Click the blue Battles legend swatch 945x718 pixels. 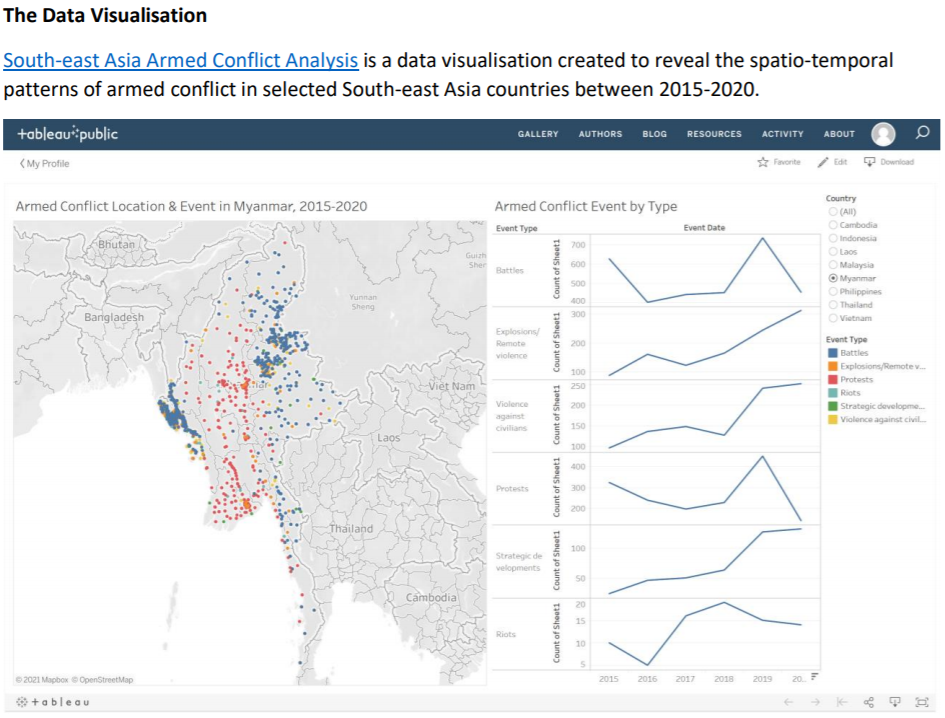(x=832, y=353)
